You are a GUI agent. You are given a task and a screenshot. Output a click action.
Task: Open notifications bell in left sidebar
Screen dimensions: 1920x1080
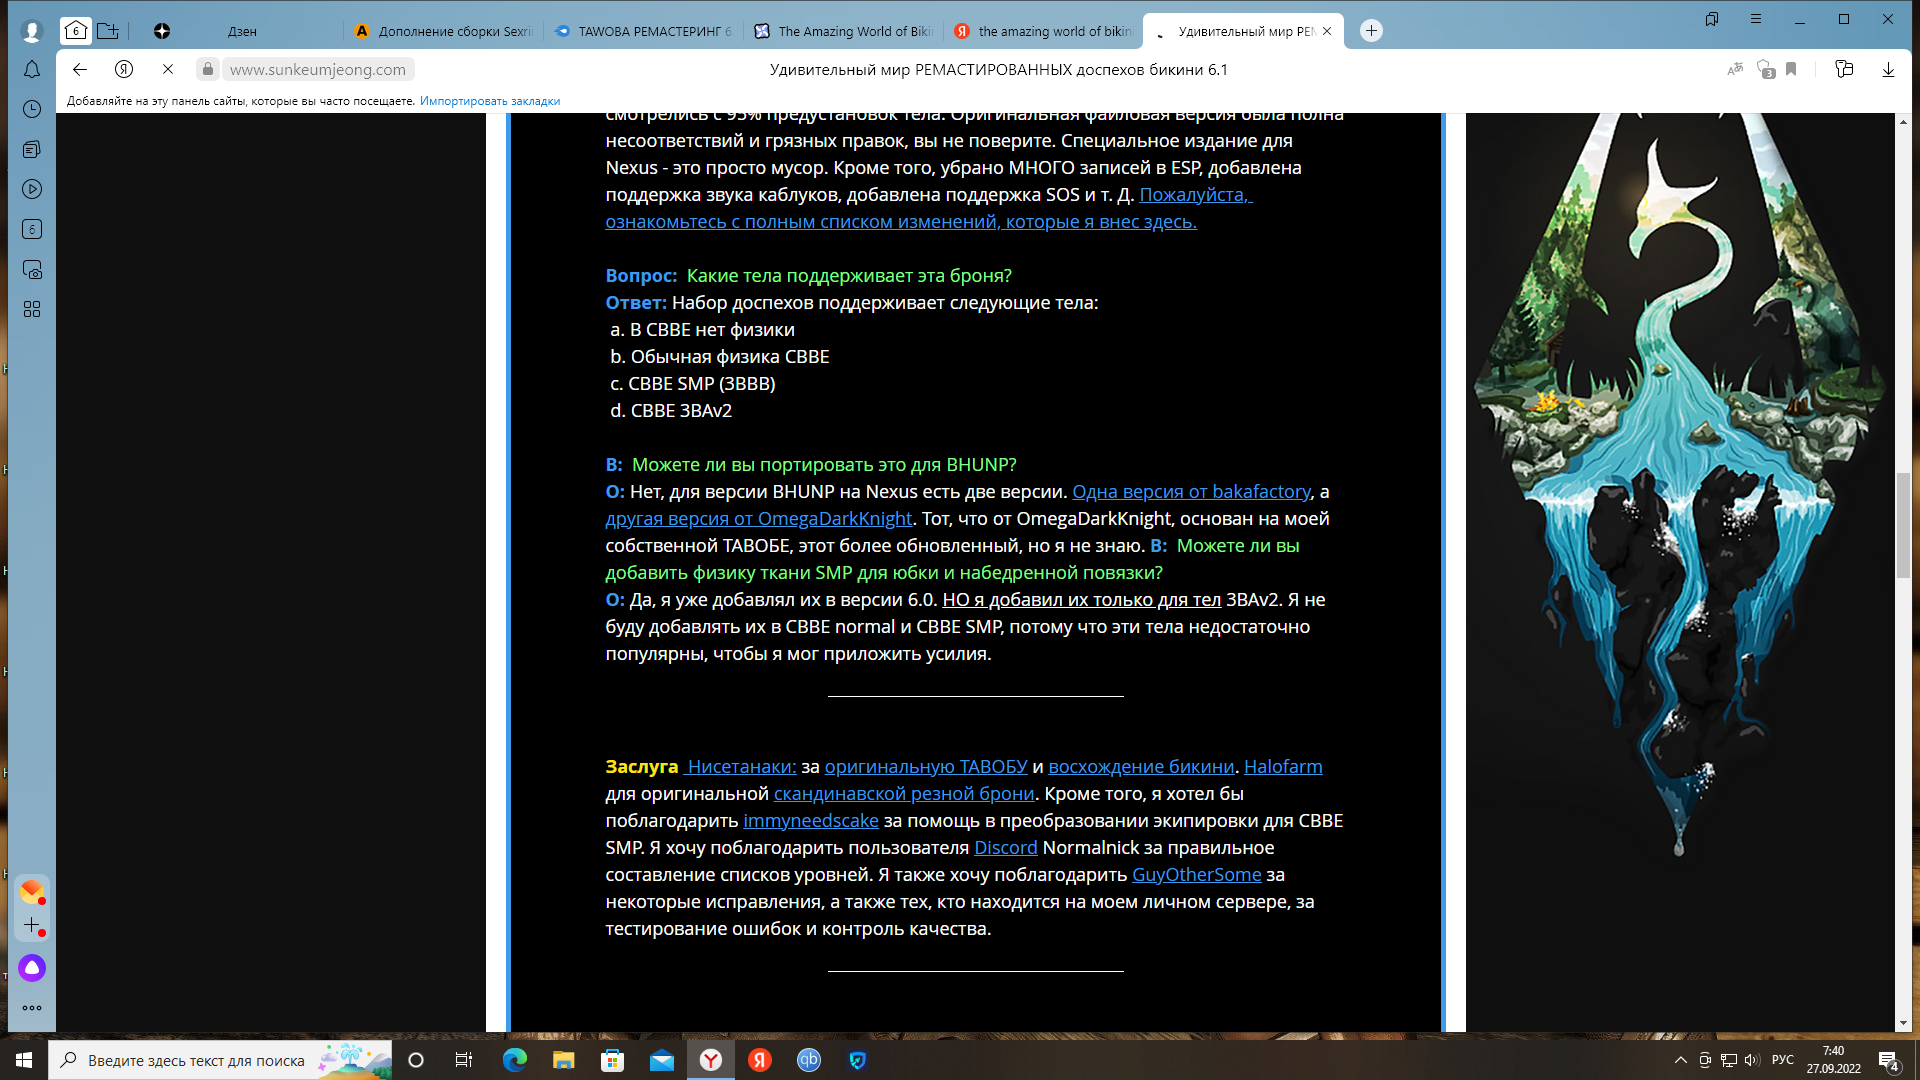[x=32, y=69]
